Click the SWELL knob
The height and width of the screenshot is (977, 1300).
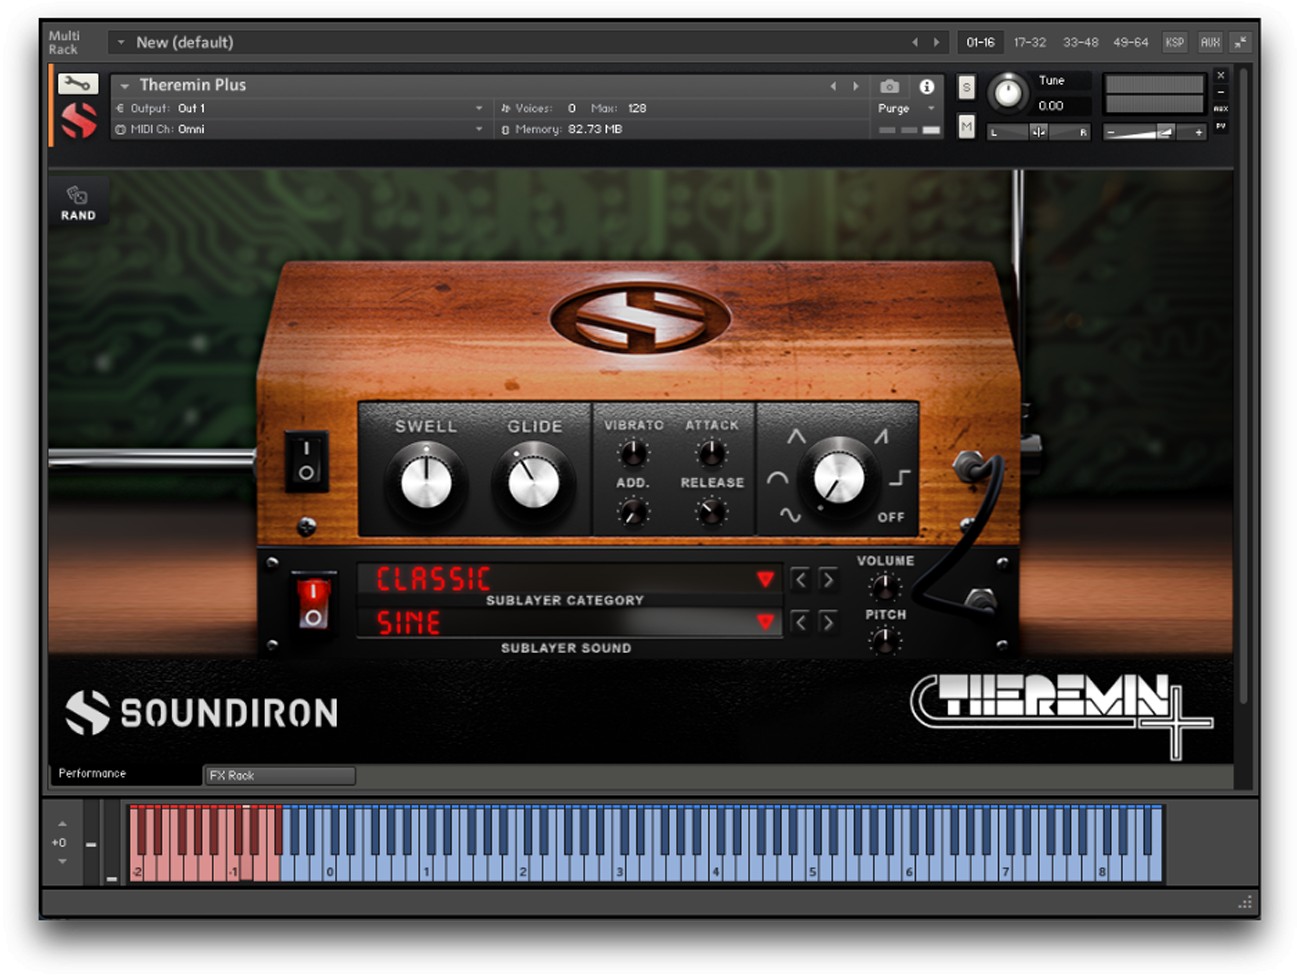426,483
